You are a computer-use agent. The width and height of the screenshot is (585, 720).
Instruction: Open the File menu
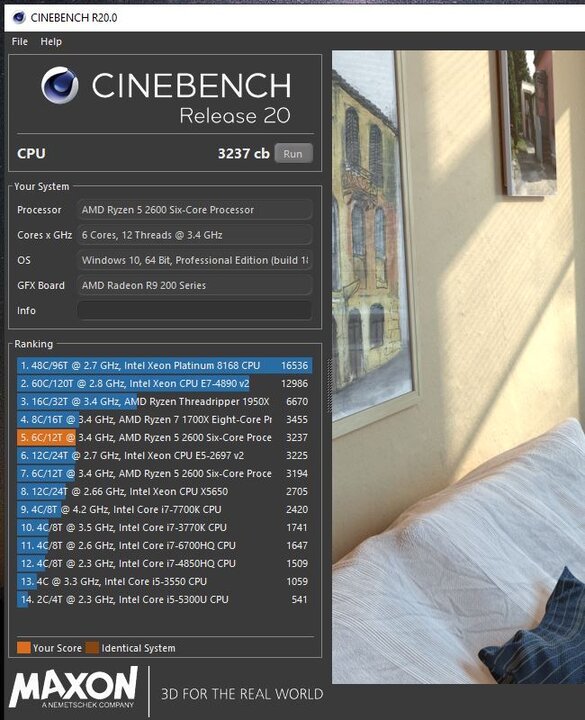point(20,42)
